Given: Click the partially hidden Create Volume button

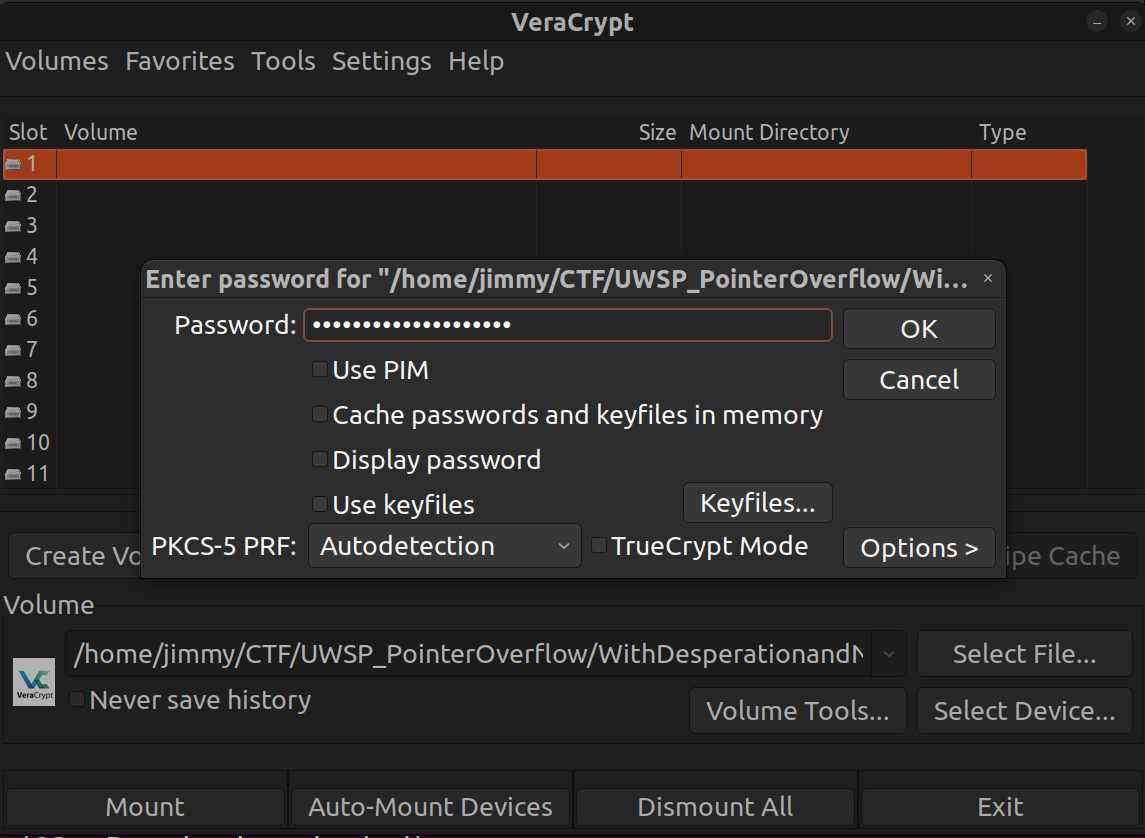Looking at the screenshot, I should [x=75, y=556].
